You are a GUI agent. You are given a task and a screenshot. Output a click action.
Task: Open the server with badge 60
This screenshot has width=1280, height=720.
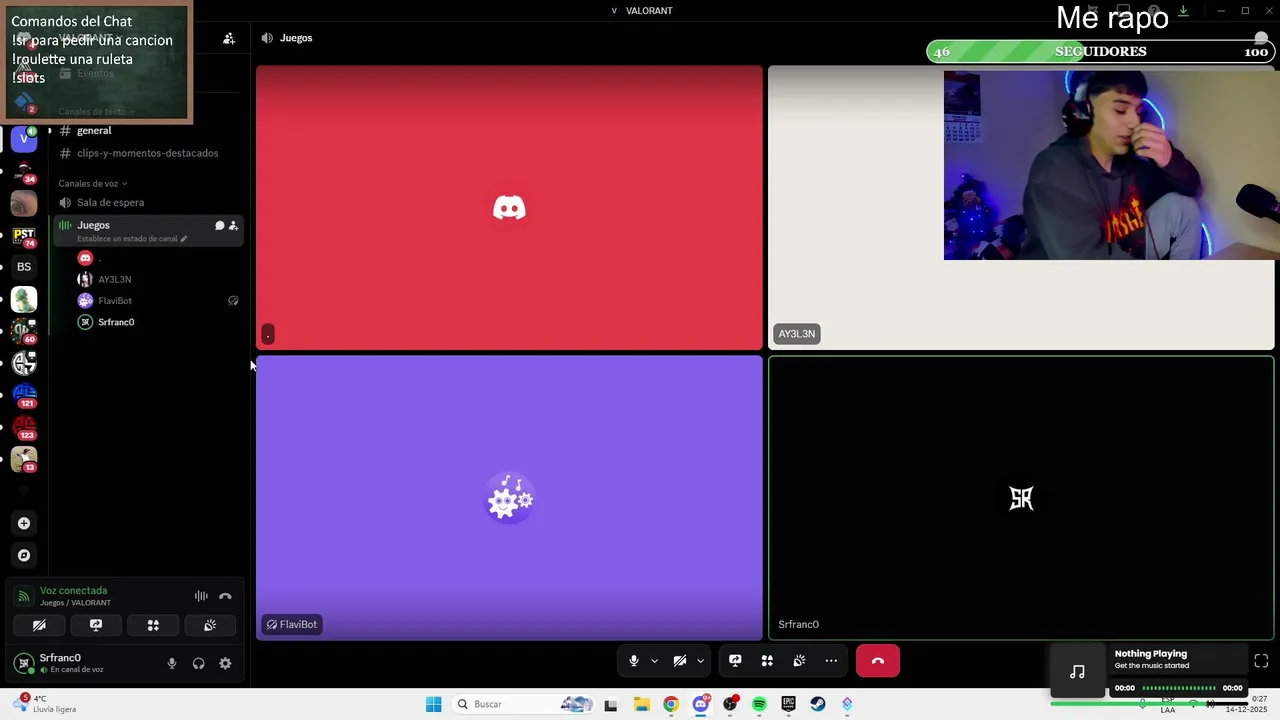24,331
